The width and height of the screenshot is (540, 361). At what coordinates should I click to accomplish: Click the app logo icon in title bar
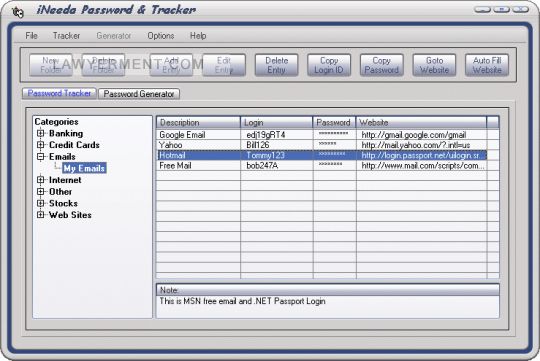18,12
